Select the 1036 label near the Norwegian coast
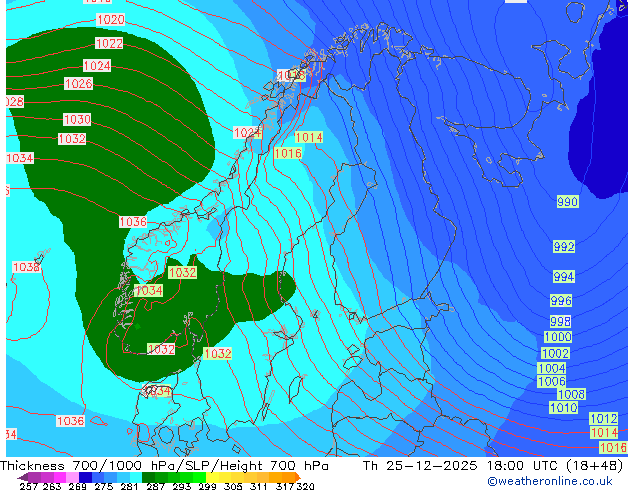Screen dimensions: 634x490 tap(133, 222)
